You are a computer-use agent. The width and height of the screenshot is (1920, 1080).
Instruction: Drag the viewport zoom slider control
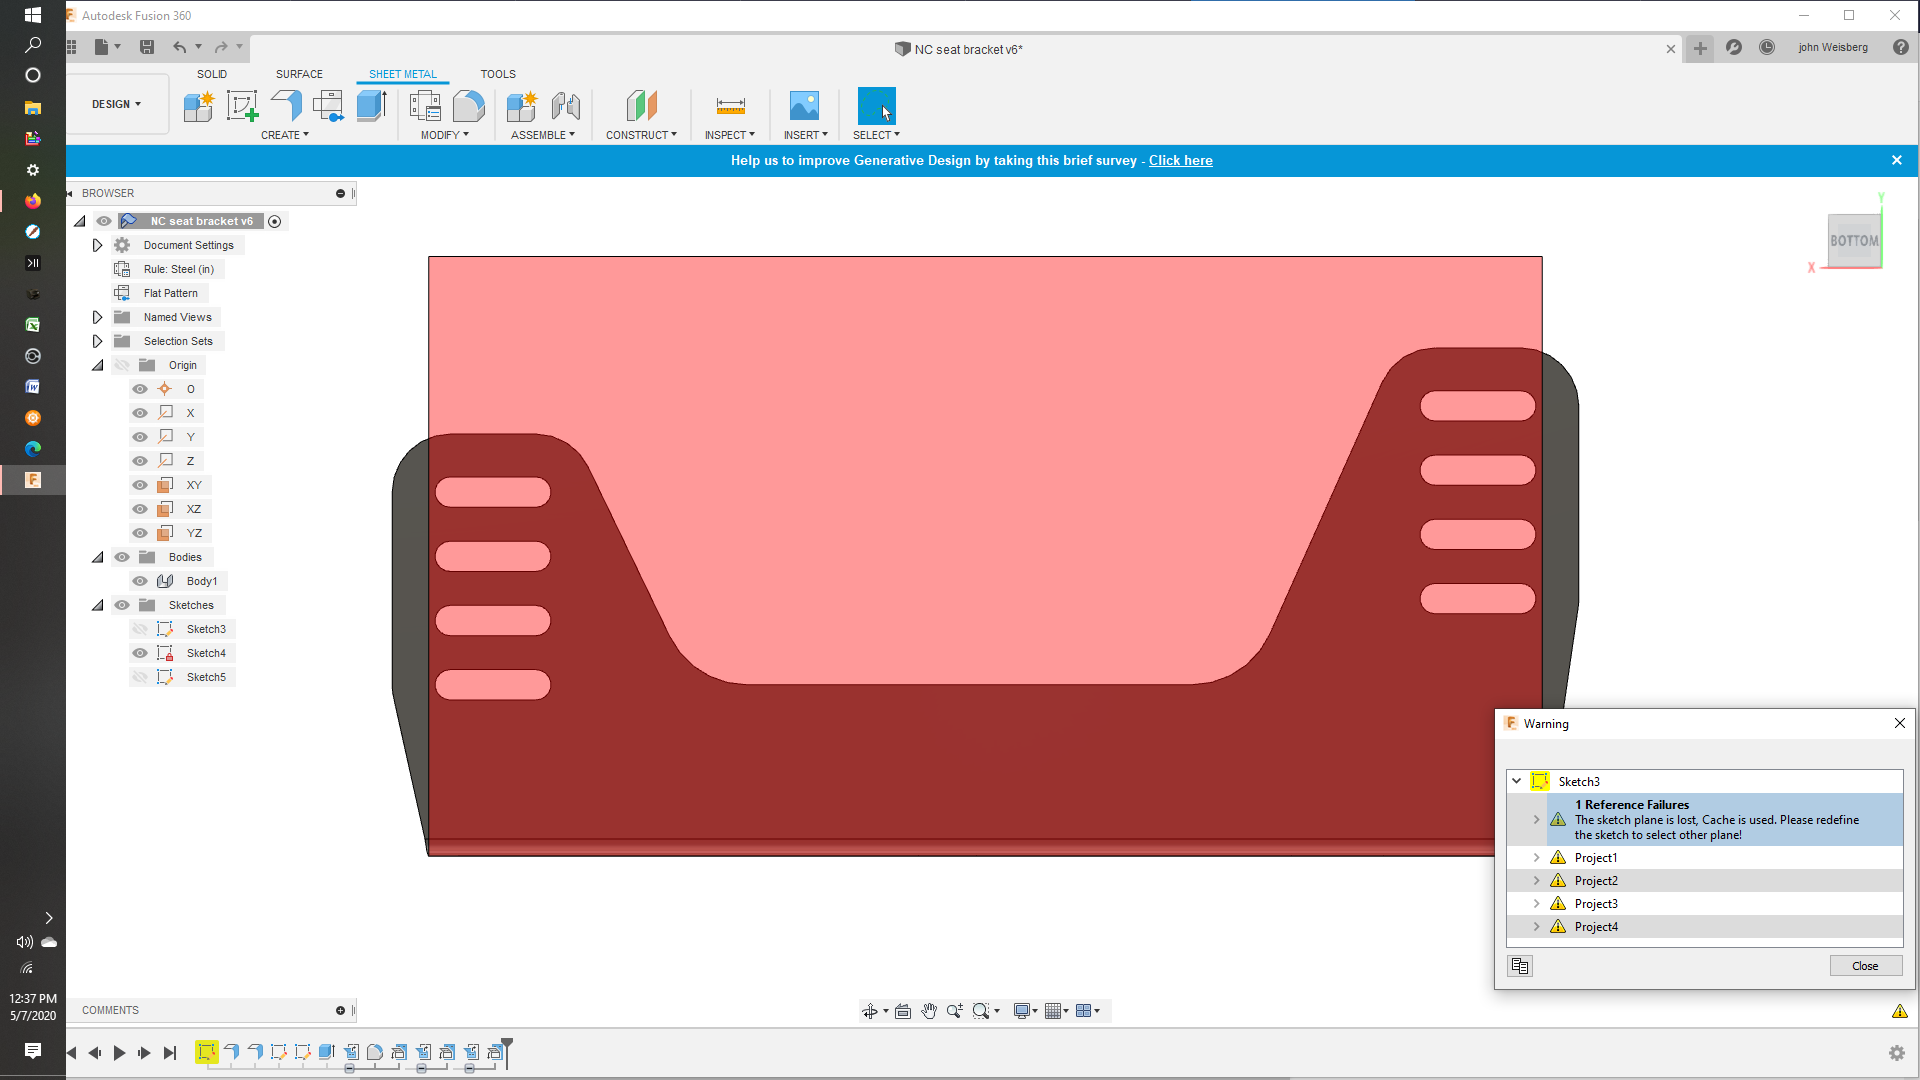tap(955, 1010)
